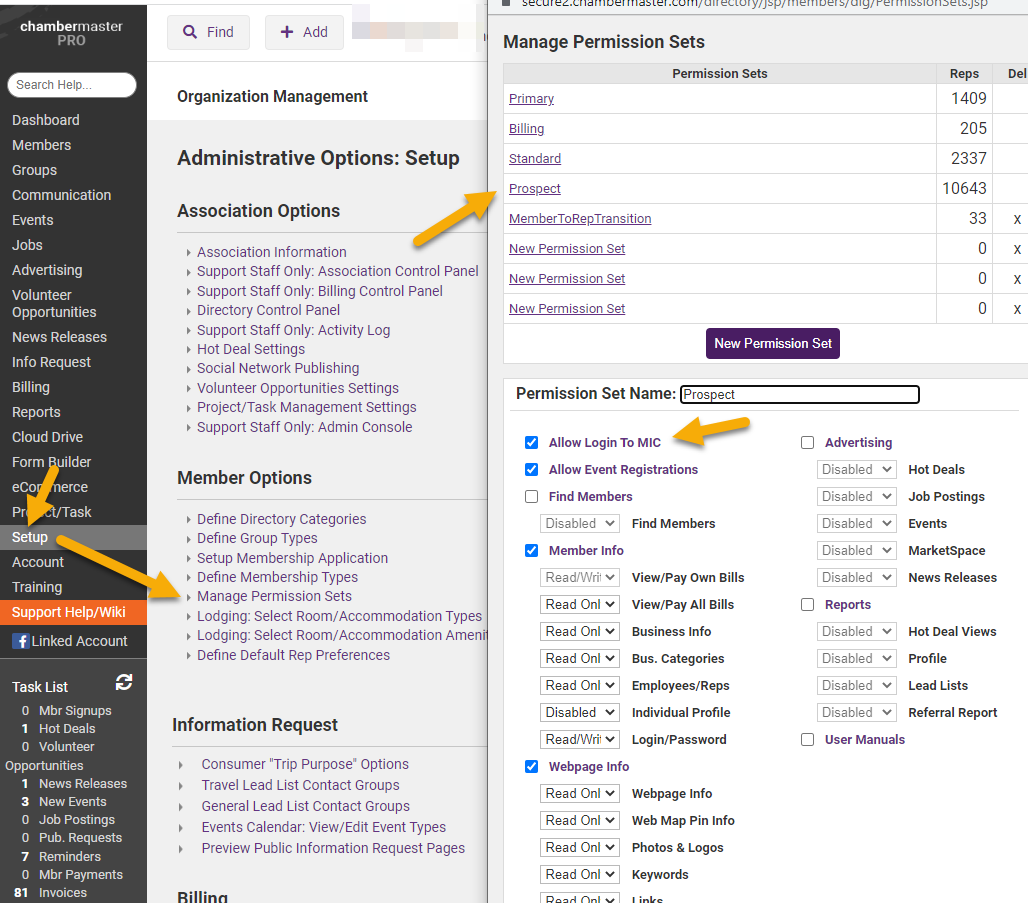Click the Permission Set Name field
This screenshot has width=1028, height=903.
click(799, 395)
